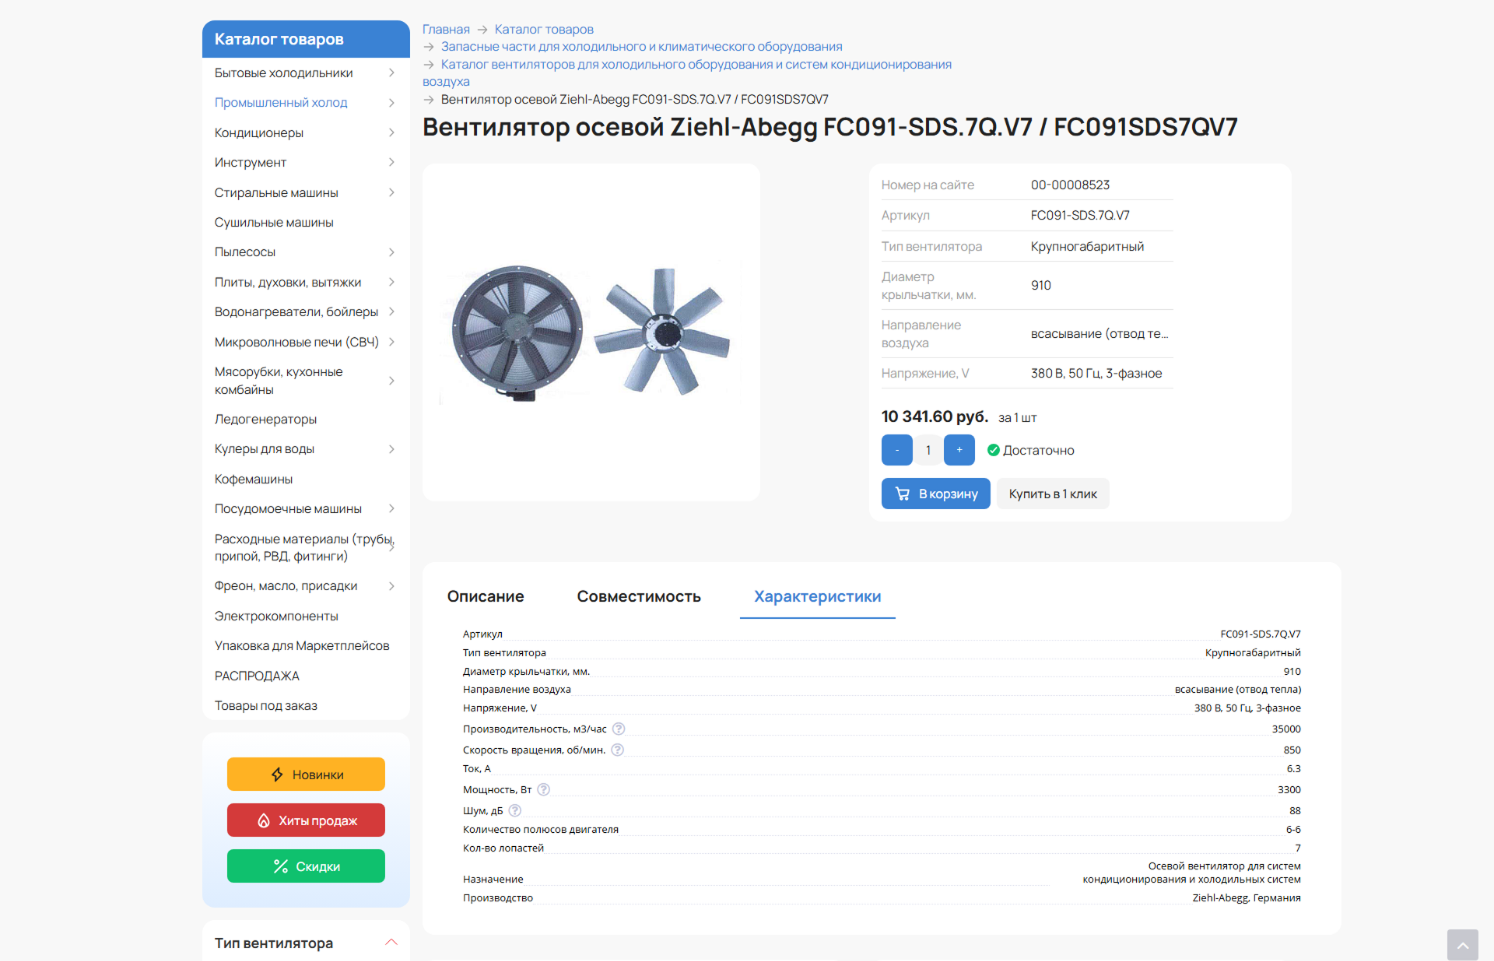Click the price 10 341.60 руб.
Screen dimensions: 1494x961
934,417
